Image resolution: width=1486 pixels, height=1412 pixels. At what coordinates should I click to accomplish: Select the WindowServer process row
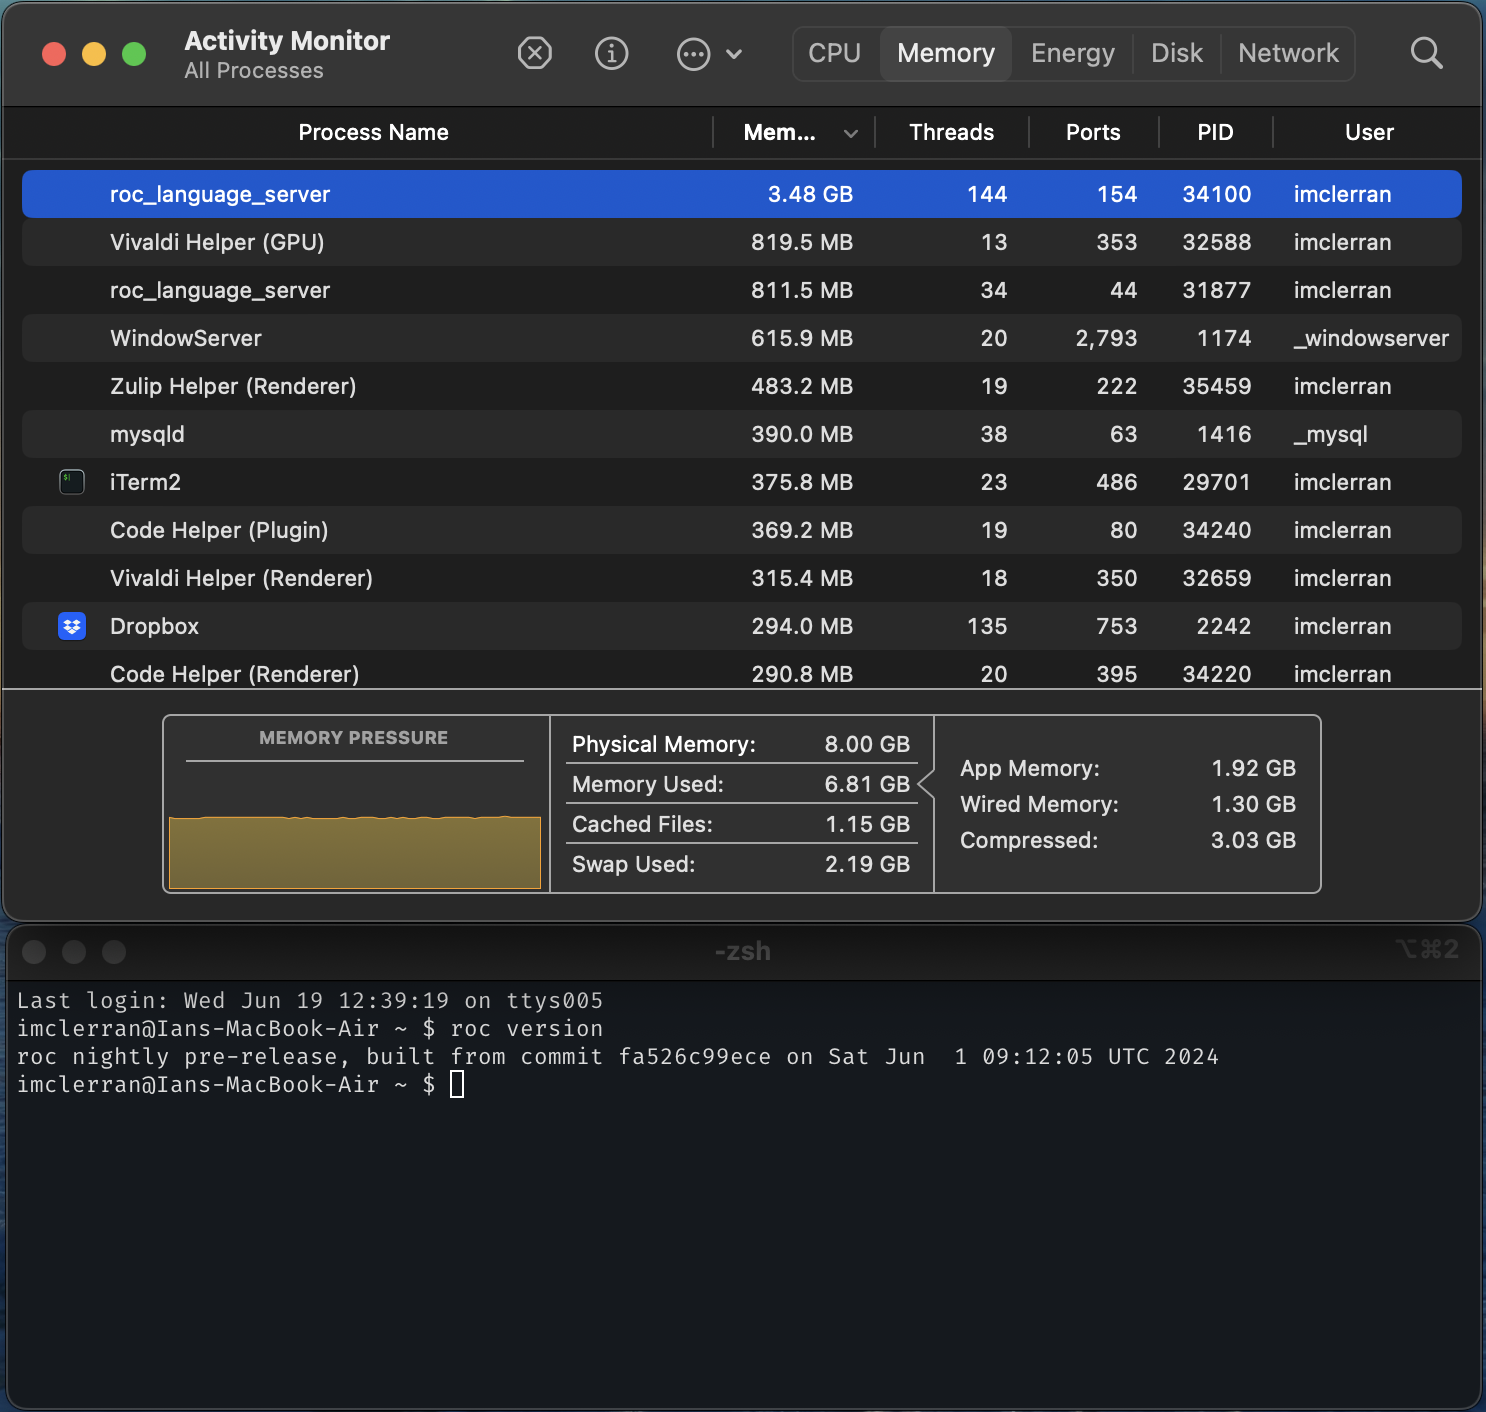coord(742,338)
